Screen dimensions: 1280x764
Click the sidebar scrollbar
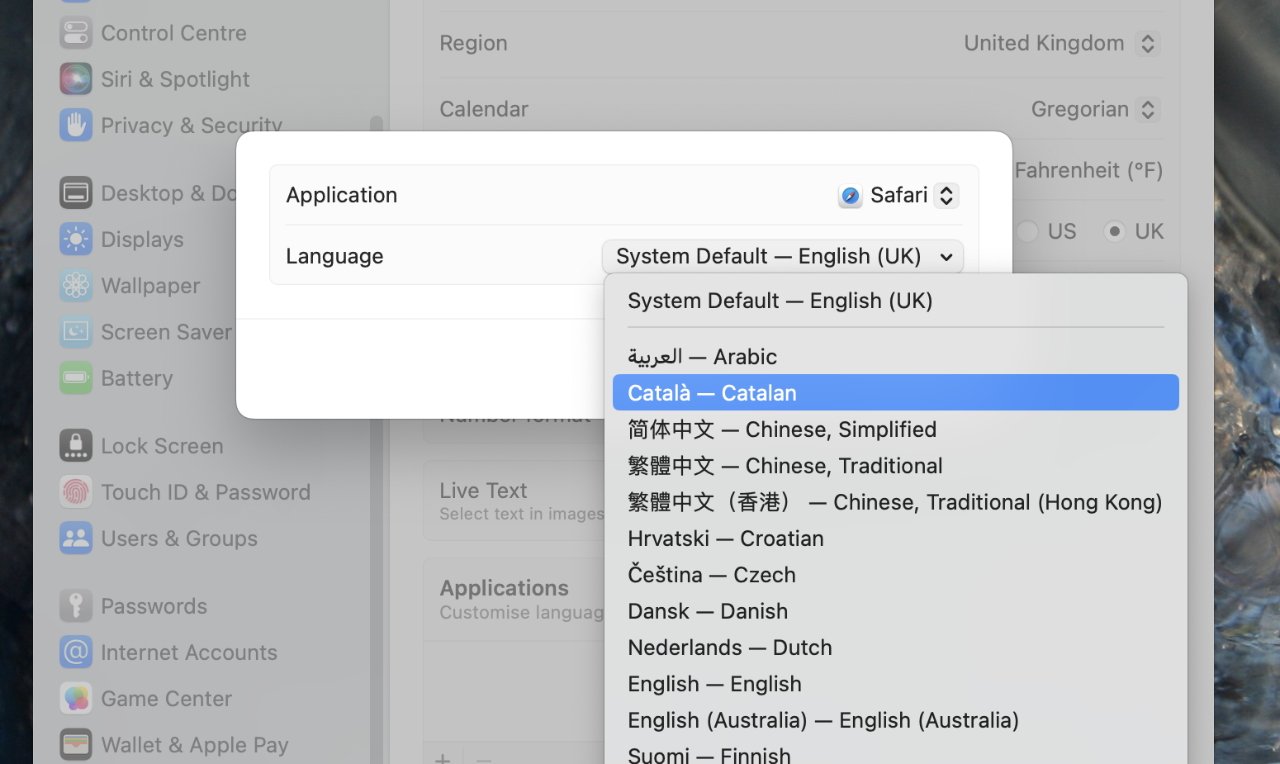coord(376,440)
